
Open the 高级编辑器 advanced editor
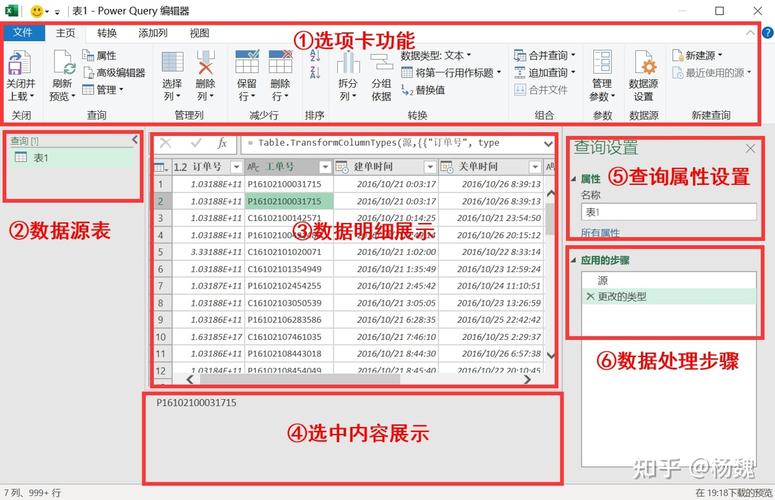tap(114, 73)
